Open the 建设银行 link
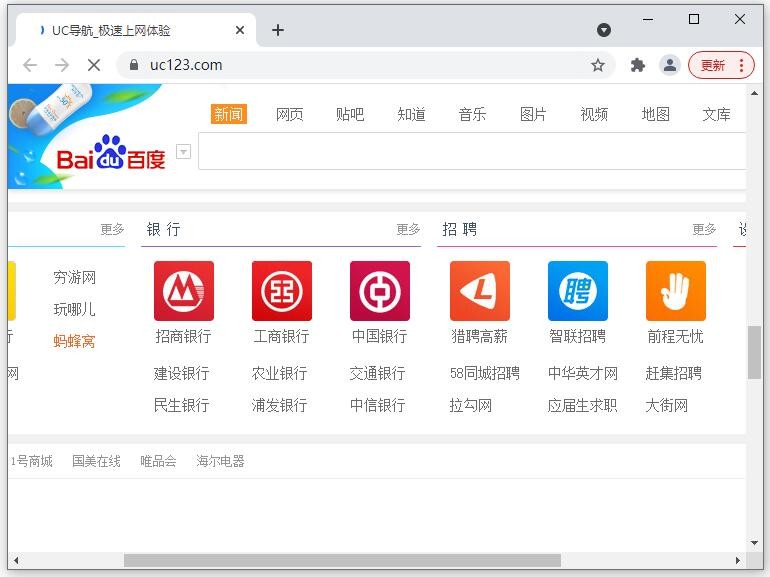Viewport: 770px width, 577px height. 182,373
